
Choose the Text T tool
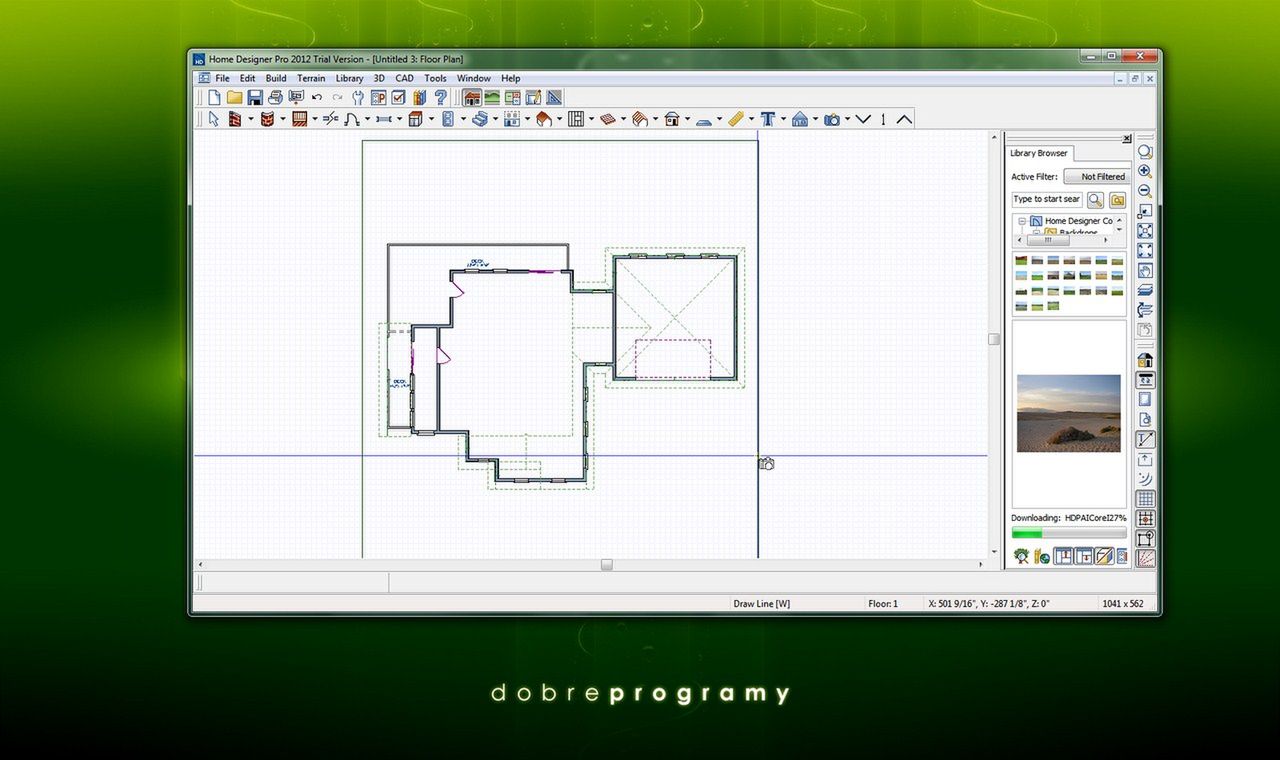pyautogui.click(x=768, y=119)
